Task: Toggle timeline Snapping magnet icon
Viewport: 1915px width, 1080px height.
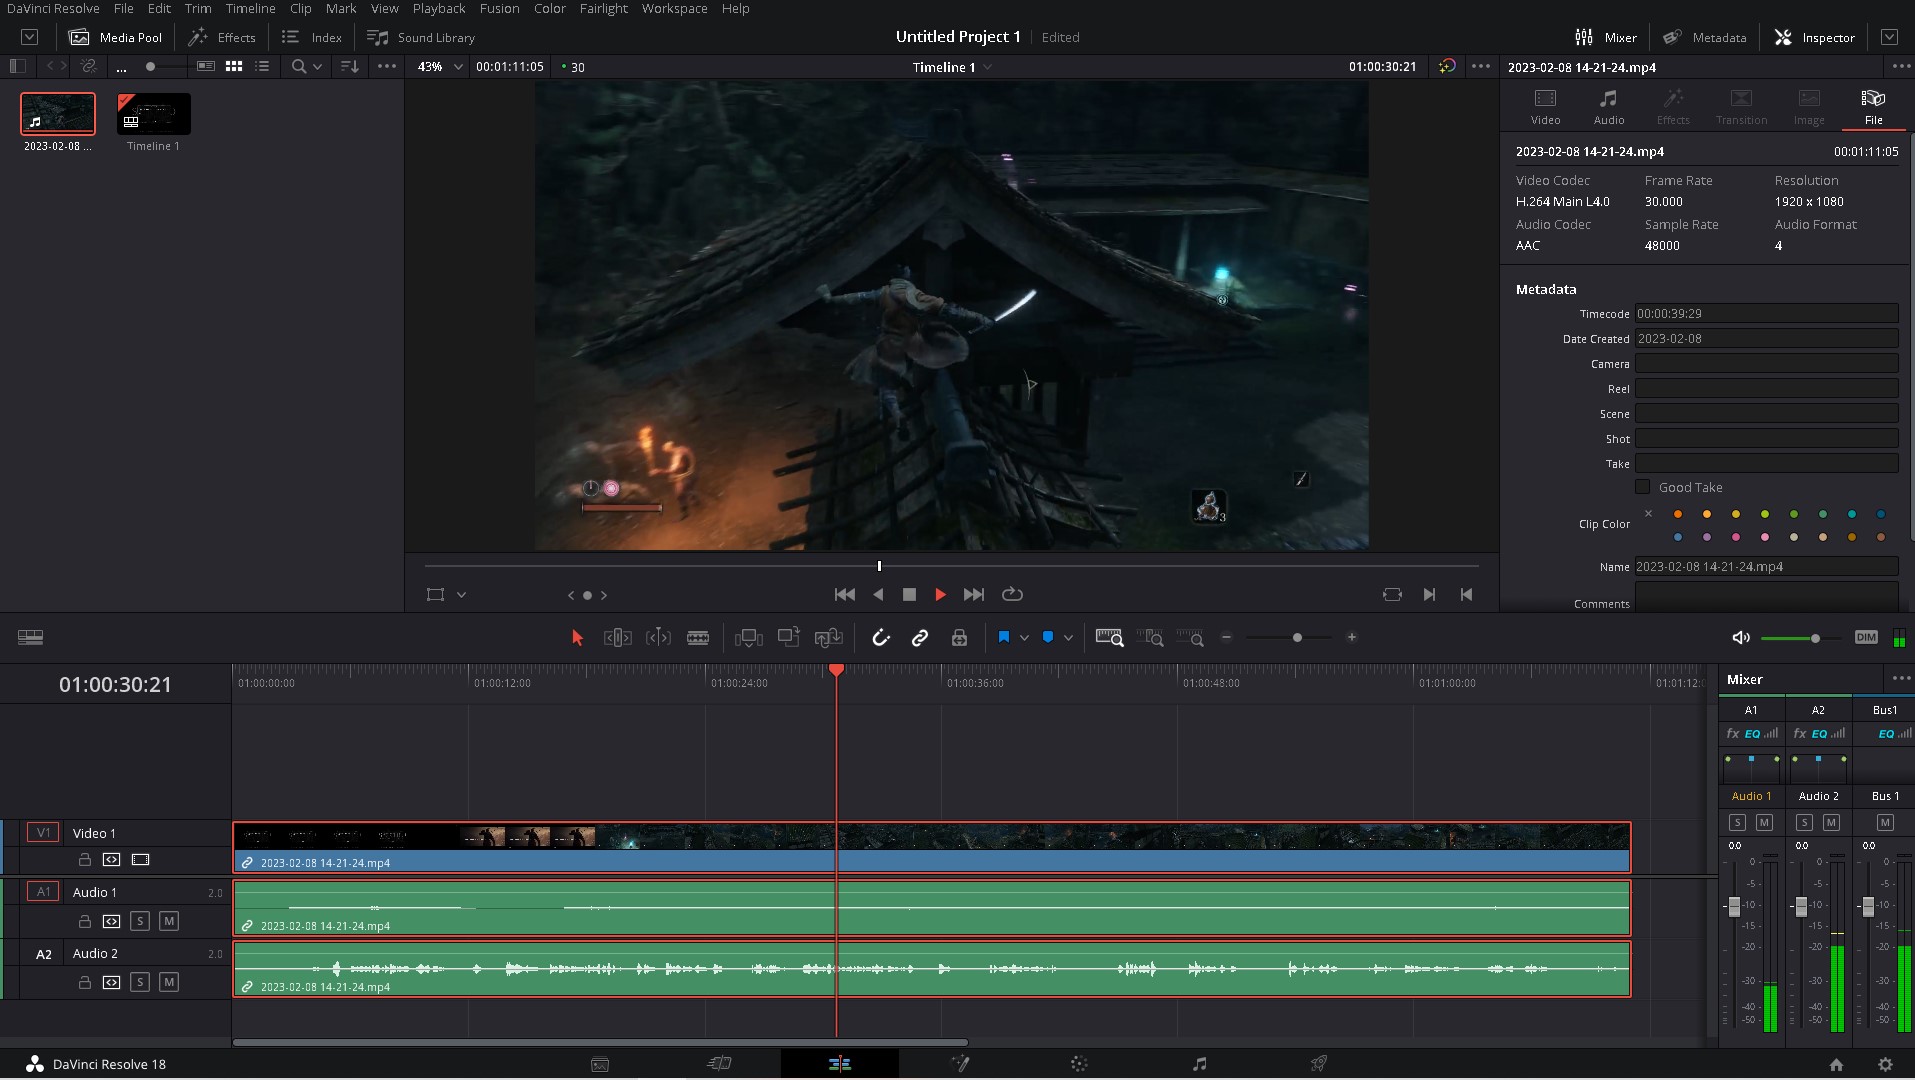Action: coord(880,638)
